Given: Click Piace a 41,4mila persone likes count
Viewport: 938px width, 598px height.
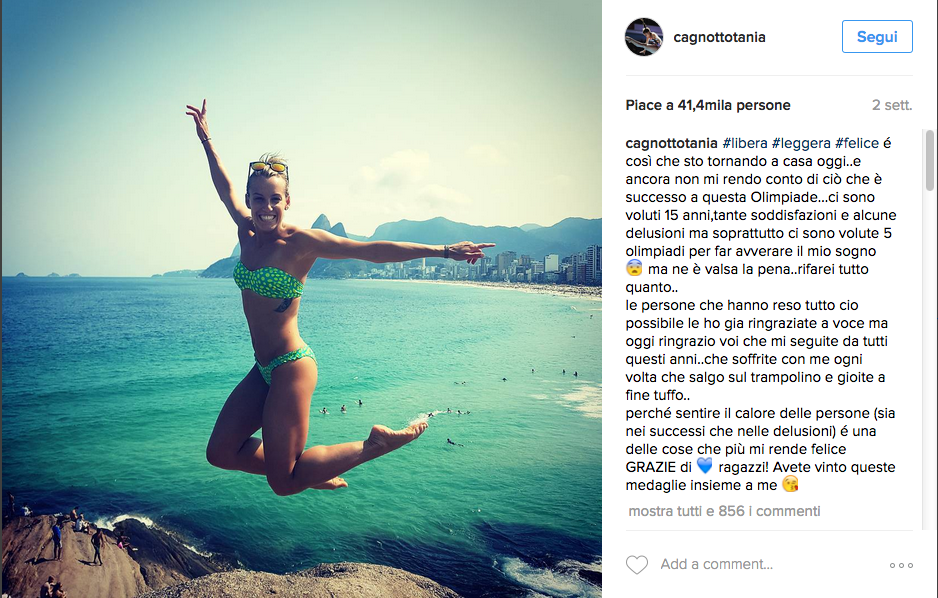Looking at the screenshot, I should click(x=708, y=105).
